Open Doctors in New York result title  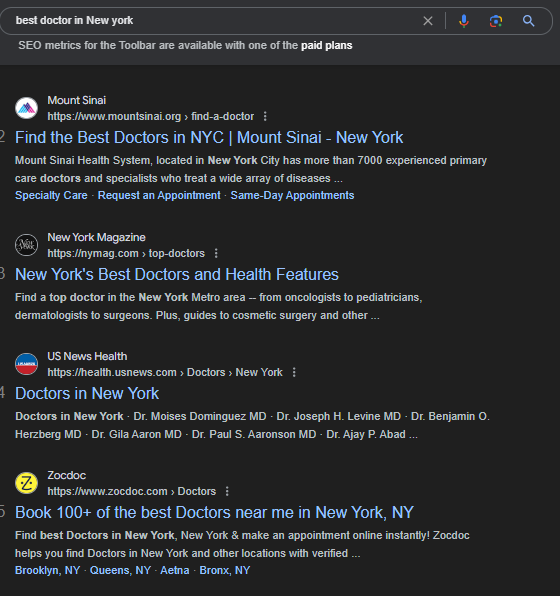87,393
